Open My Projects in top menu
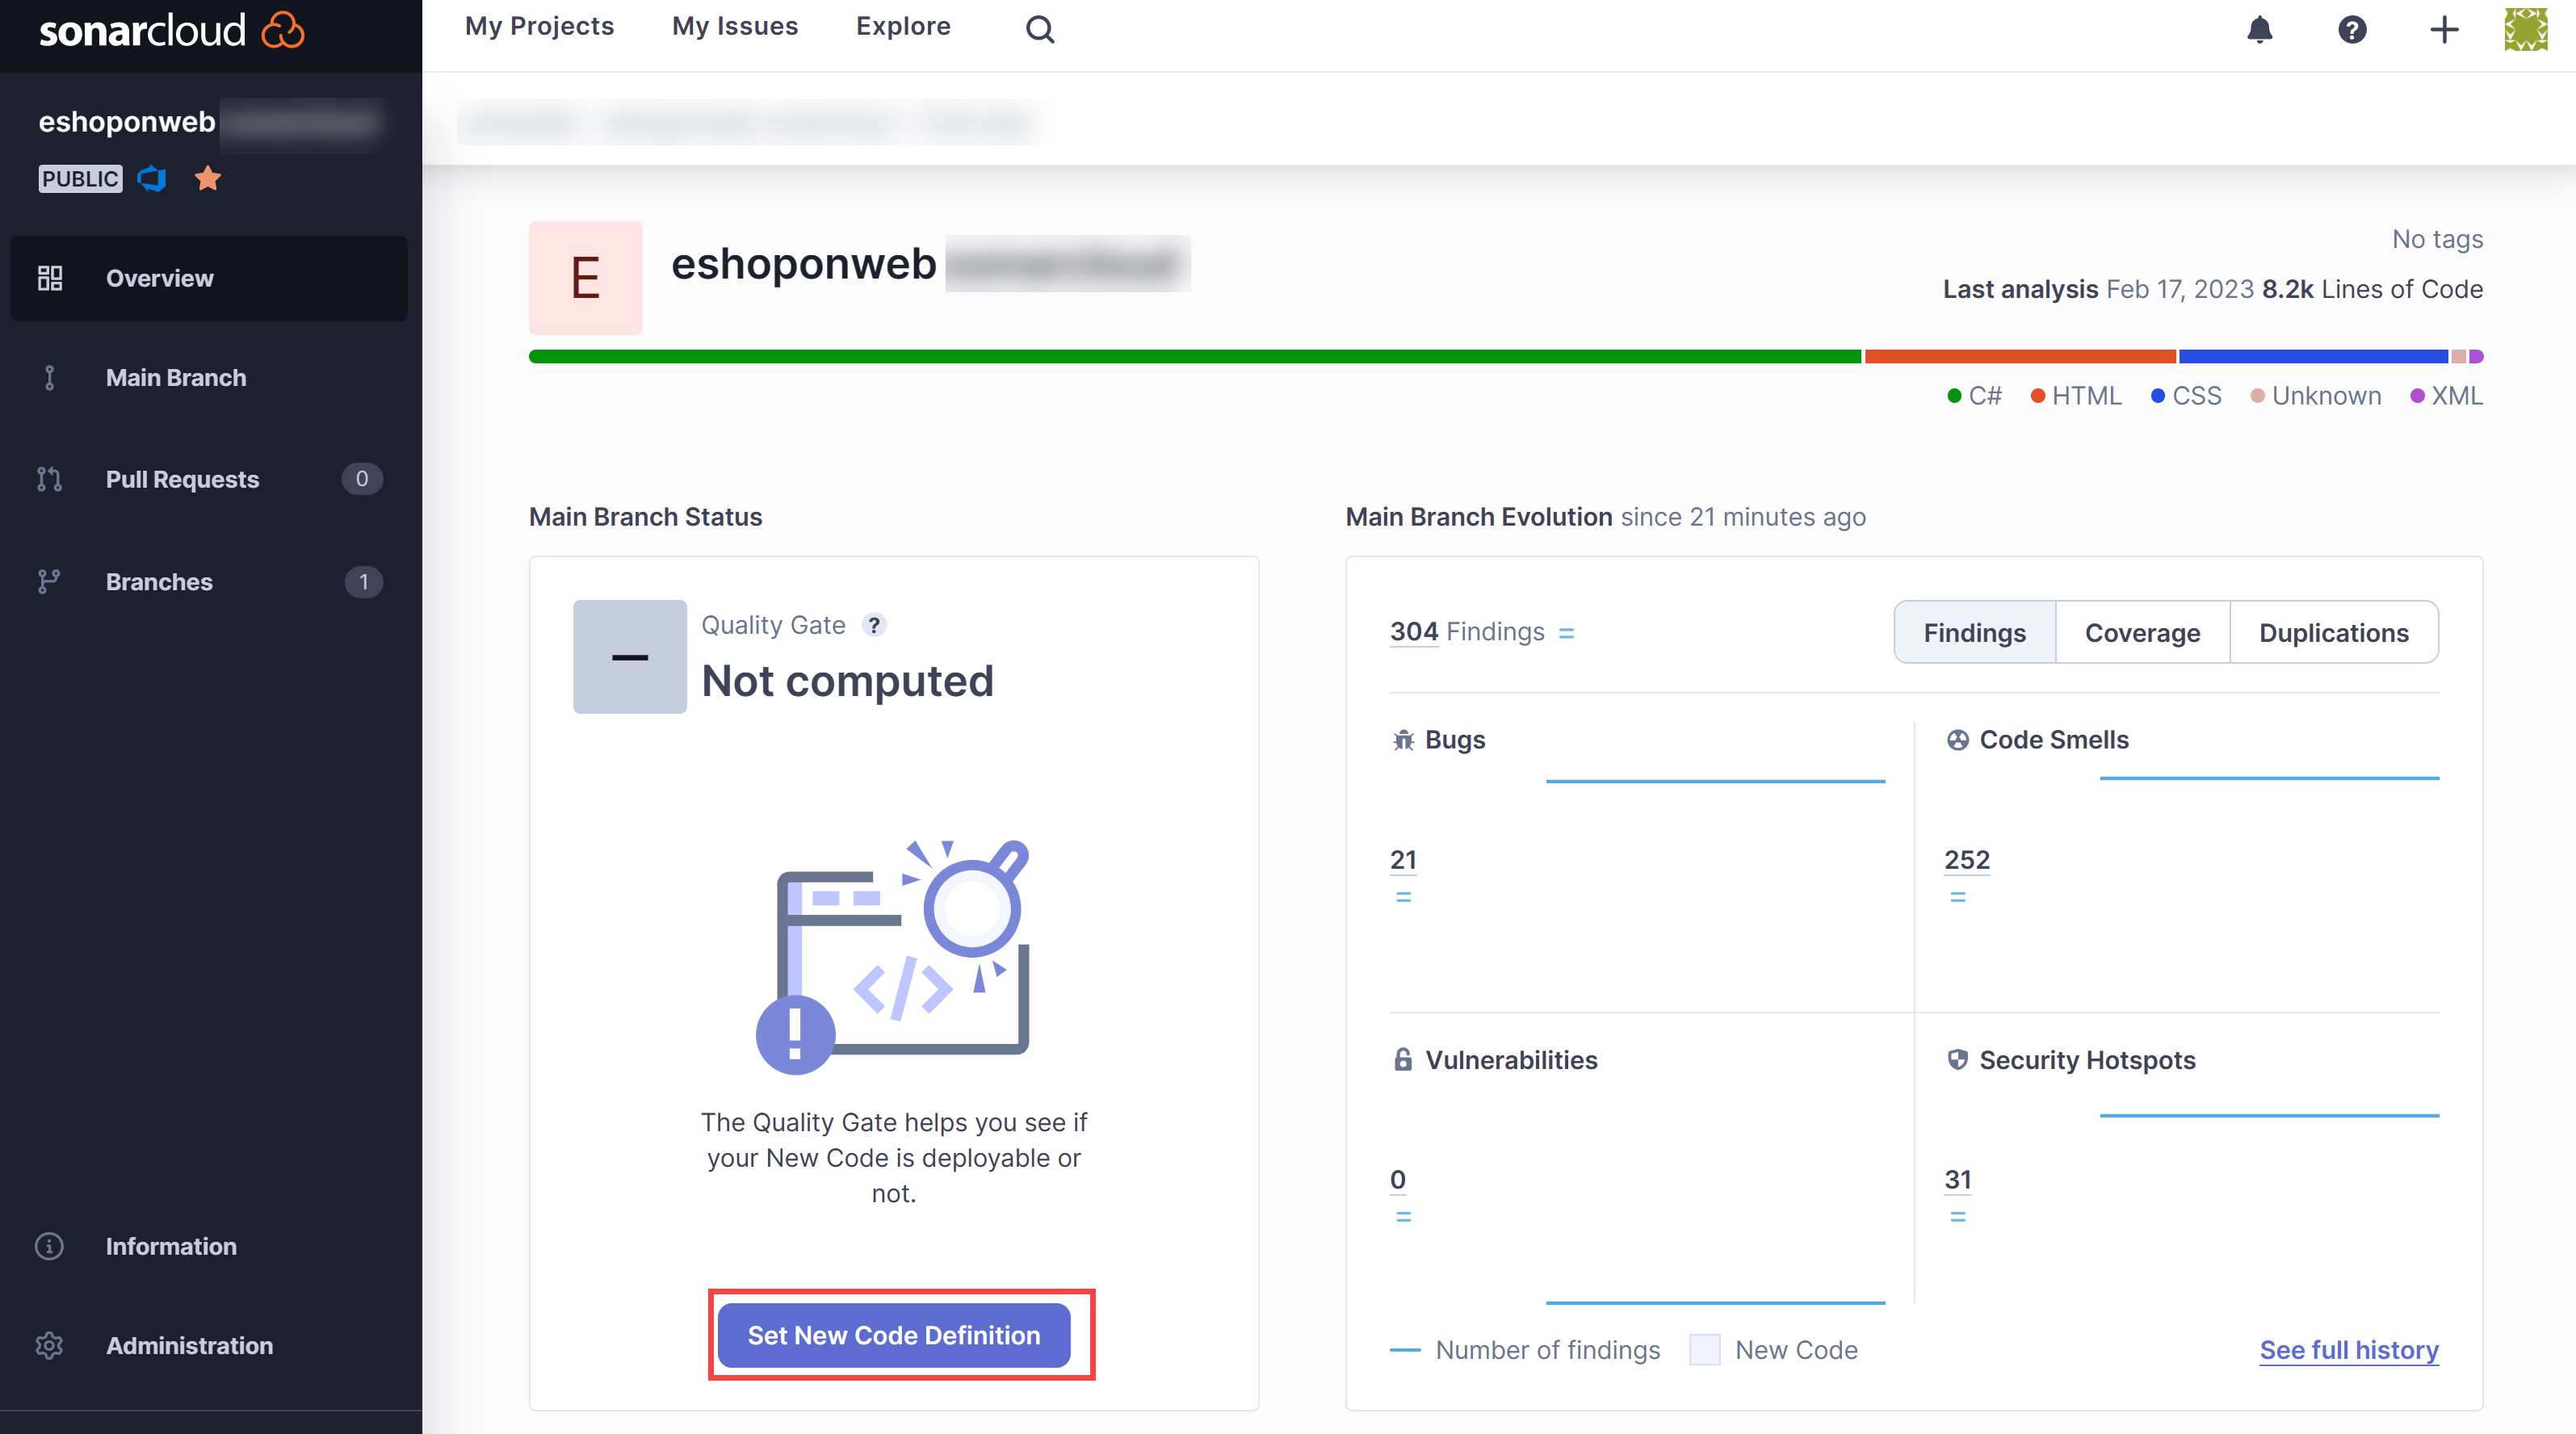This screenshot has height=1434, width=2576. (539, 26)
